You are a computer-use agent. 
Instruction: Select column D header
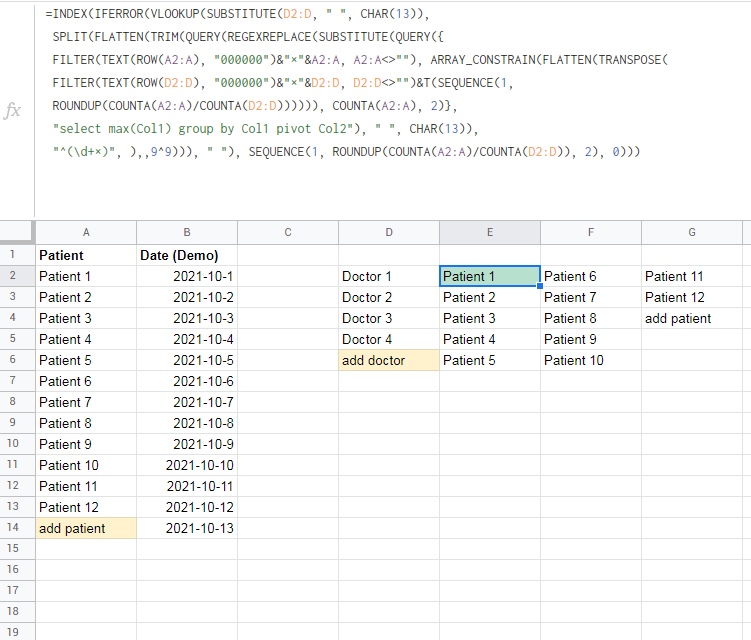coord(389,232)
